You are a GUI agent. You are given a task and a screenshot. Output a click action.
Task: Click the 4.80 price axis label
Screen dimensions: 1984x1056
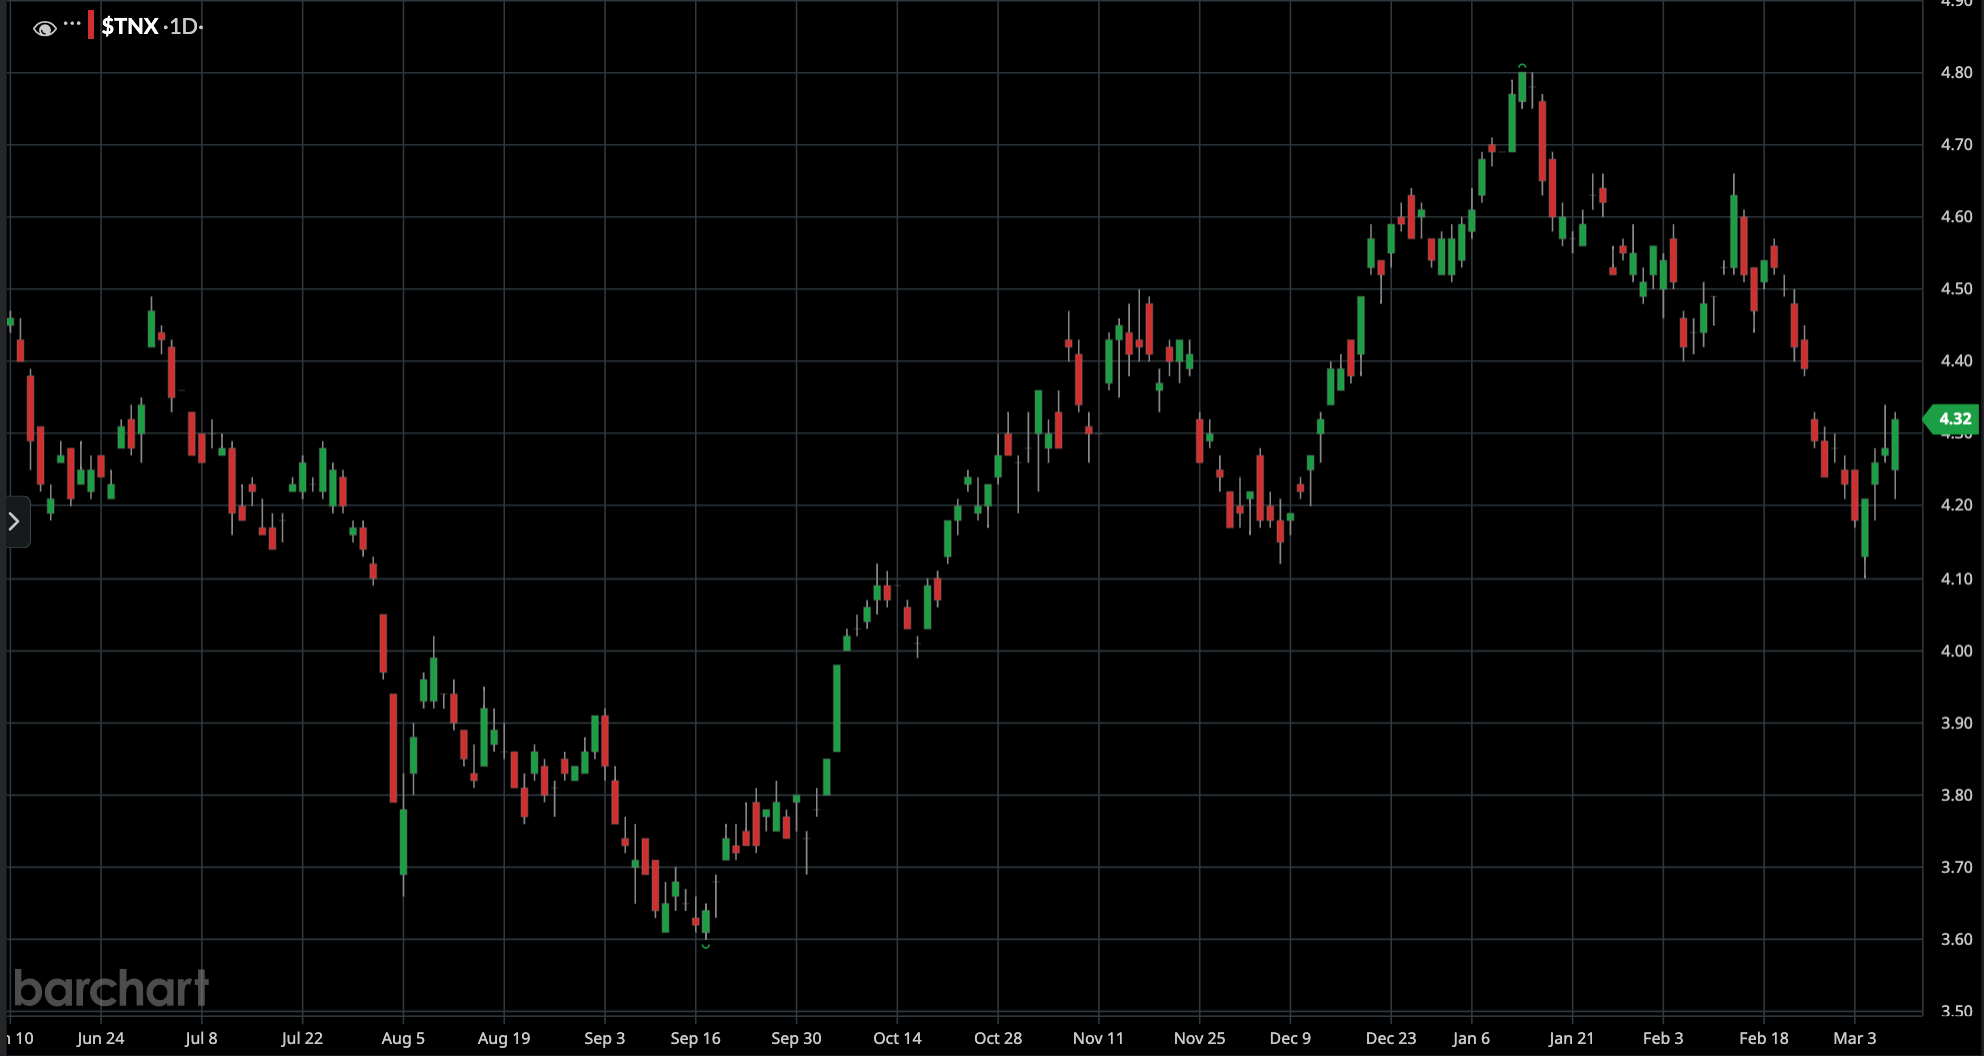tap(1956, 72)
